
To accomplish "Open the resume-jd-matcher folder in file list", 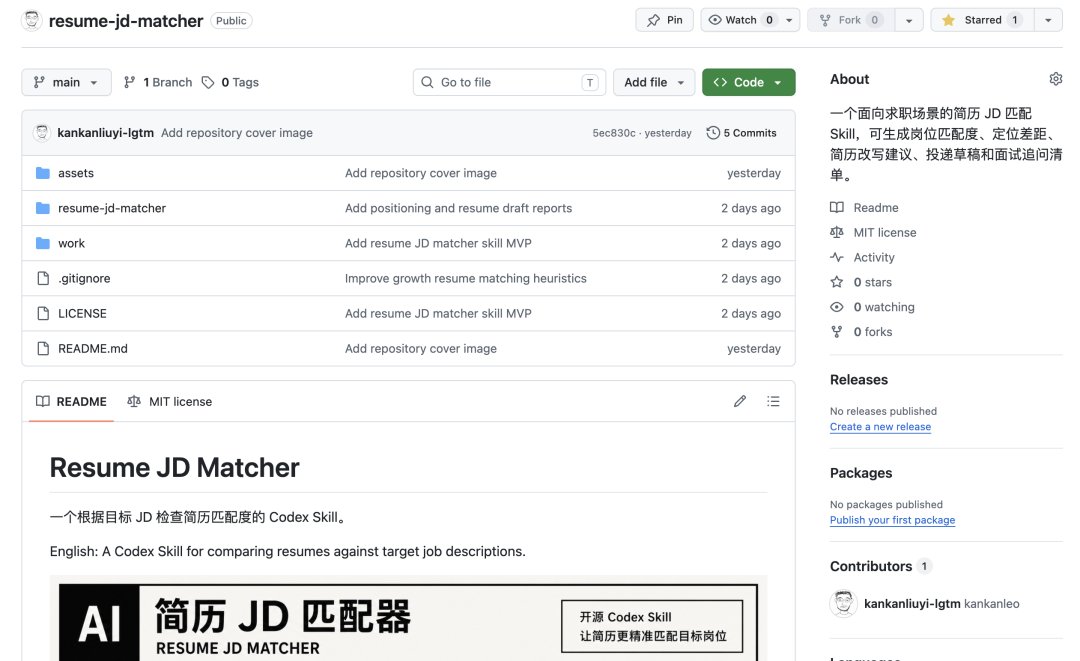I will (112, 208).
